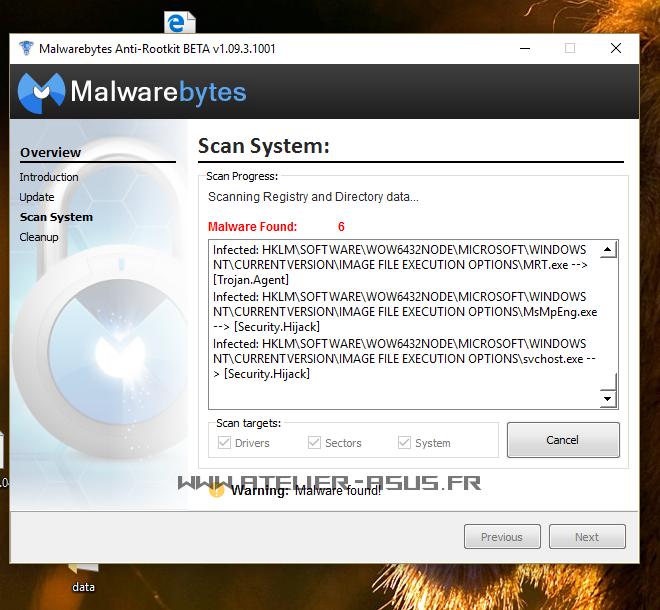
Task: Minimize the Anti-Rootkit window
Action: click(523, 48)
